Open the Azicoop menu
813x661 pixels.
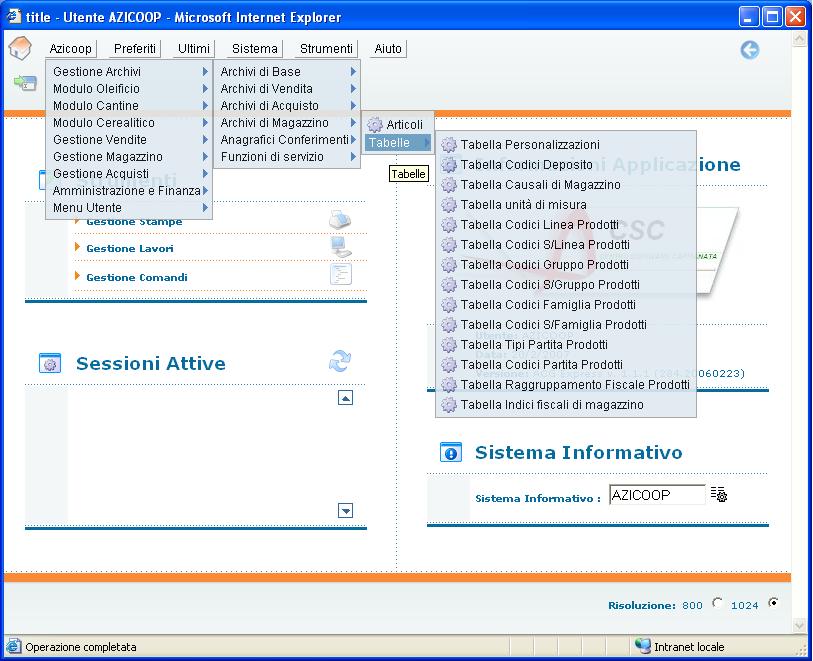71,49
